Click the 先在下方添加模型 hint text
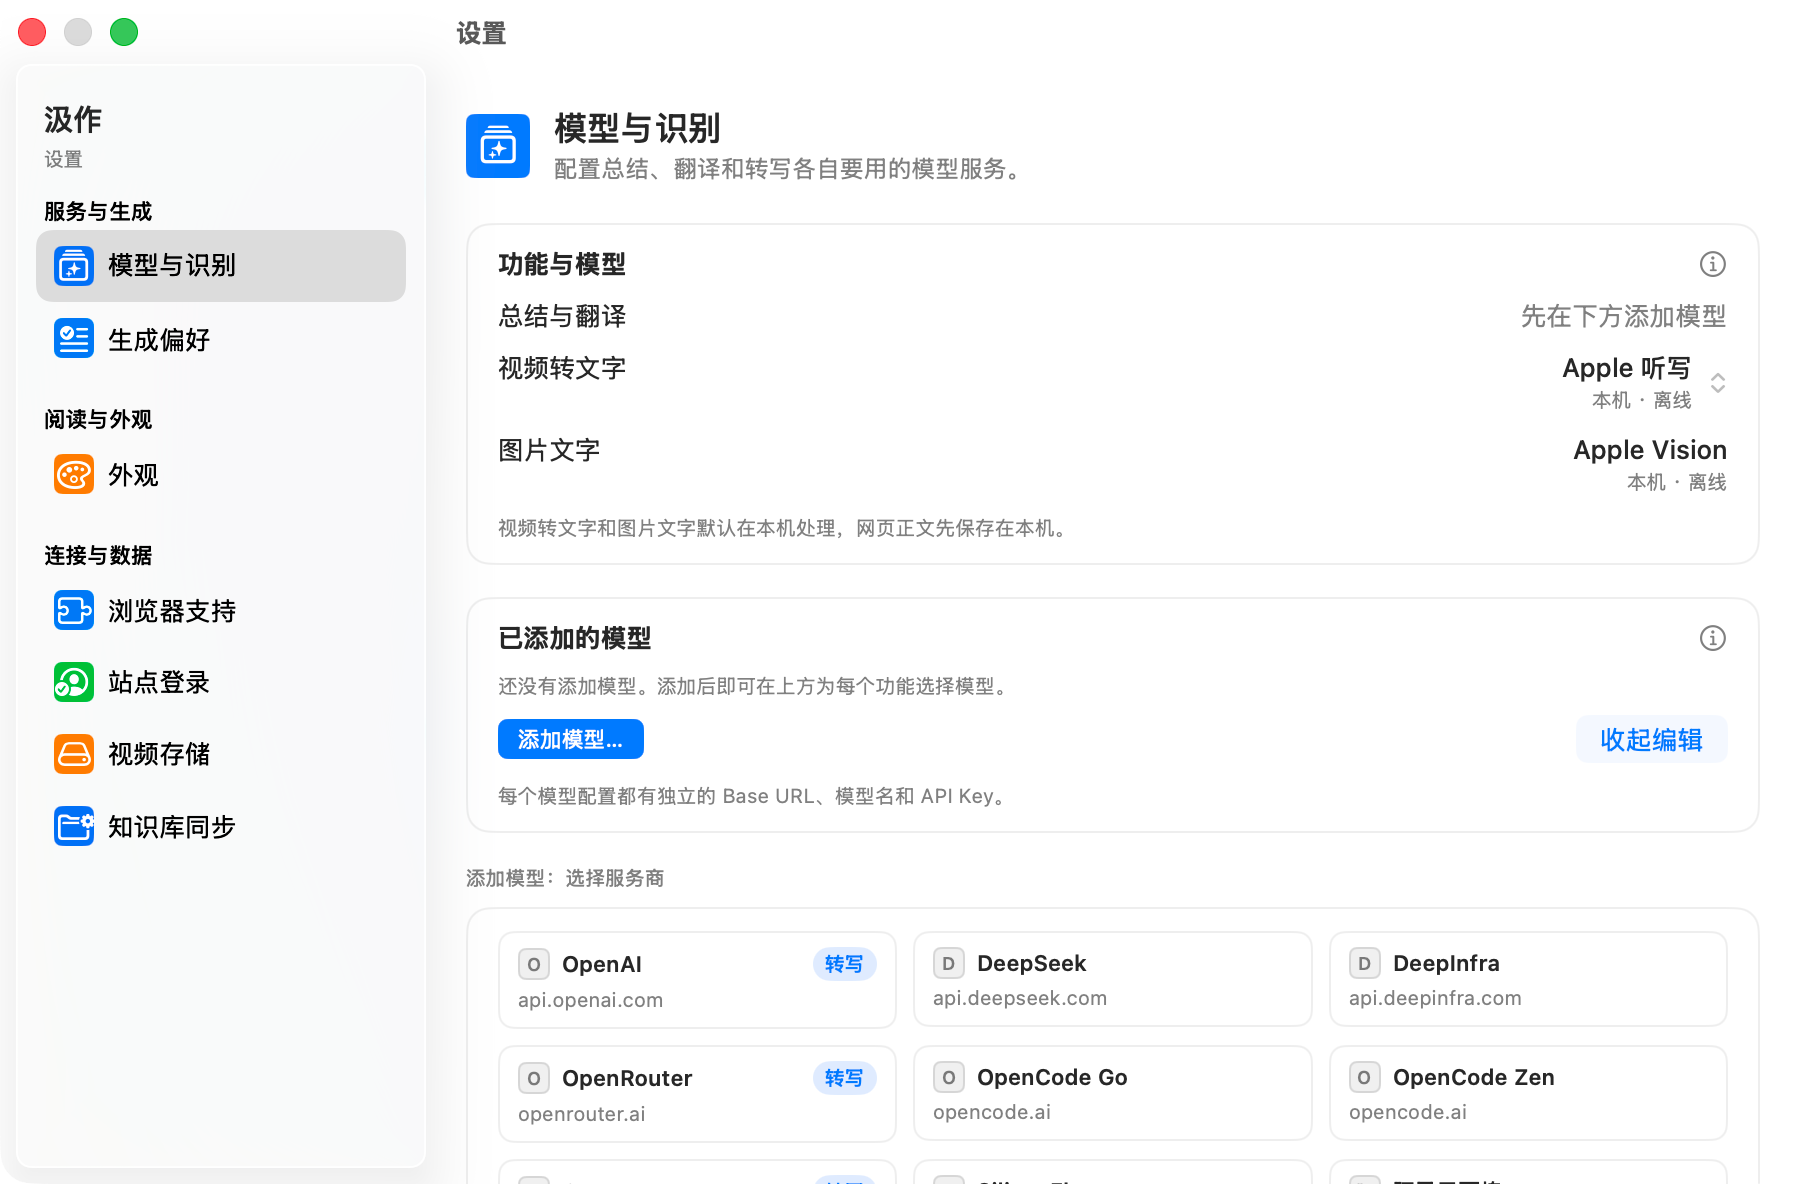 (x=1624, y=316)
